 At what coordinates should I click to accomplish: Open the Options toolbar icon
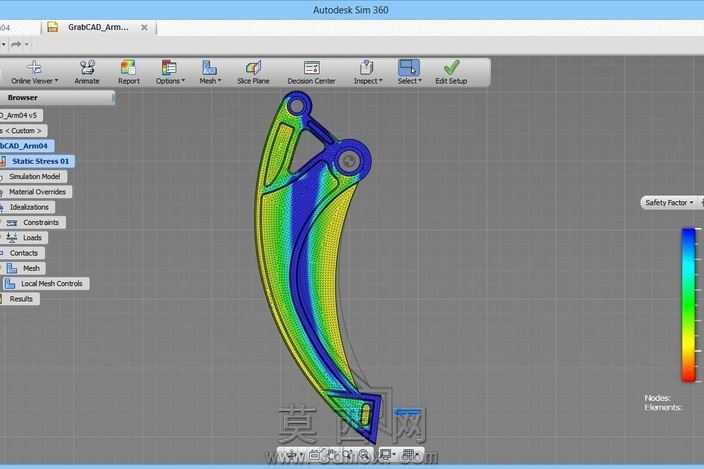click(x=169, y=67)
